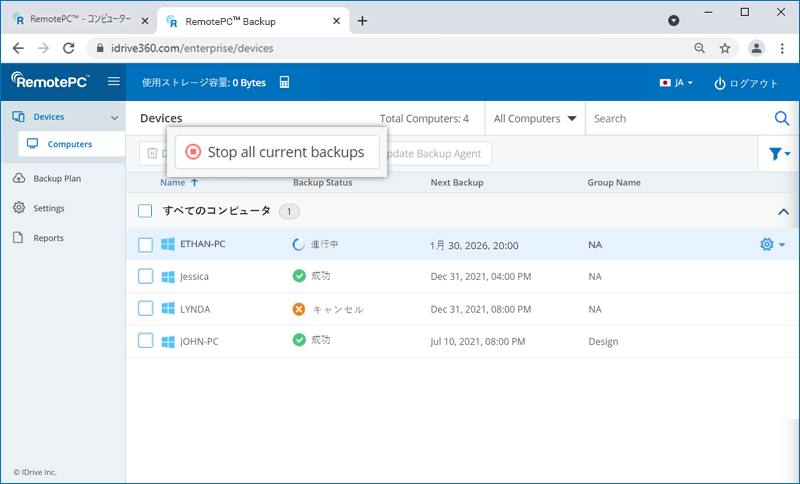Screen dimensions: 800x484
Task: Click the Total Computers: 4 label
Action: point(424,118)
